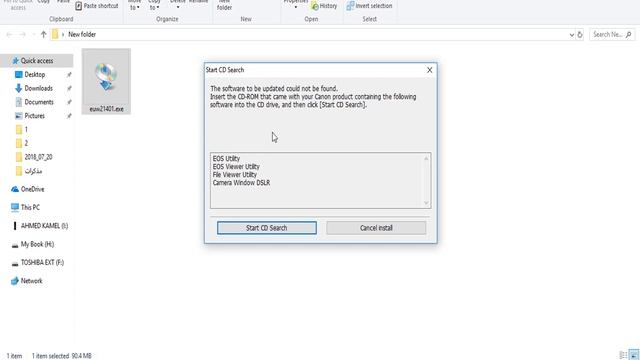The height and width of the screenshot is (360, 640).
Task: Open folder named 2 in sidebar
Action: pyautogui.click(x=22, y=143)
